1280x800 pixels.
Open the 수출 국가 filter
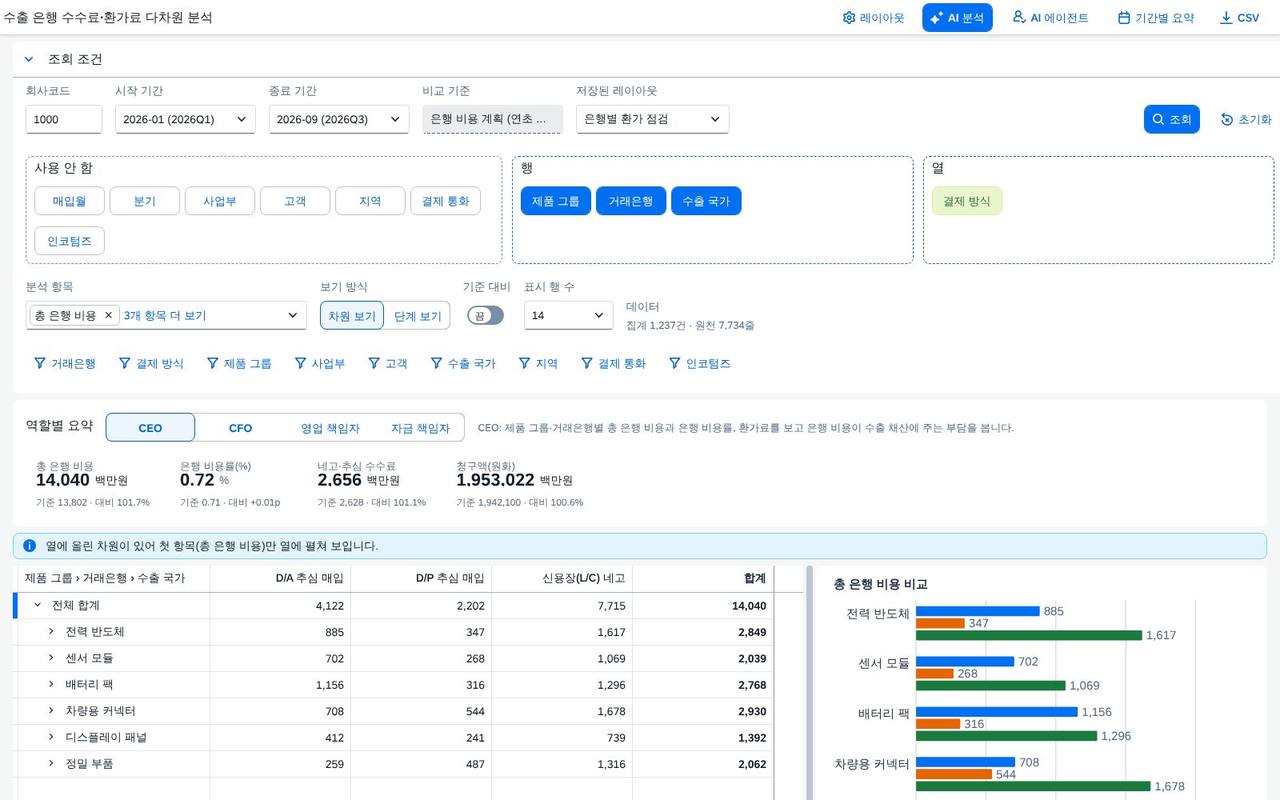463,364
